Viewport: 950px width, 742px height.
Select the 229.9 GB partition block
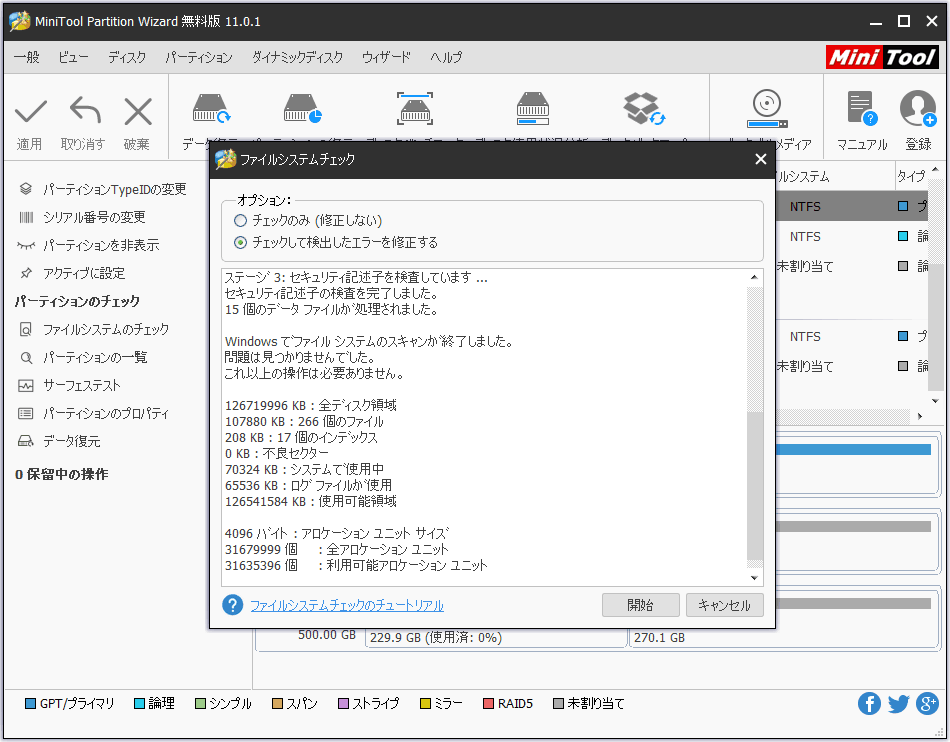click(x=496, y=637)
